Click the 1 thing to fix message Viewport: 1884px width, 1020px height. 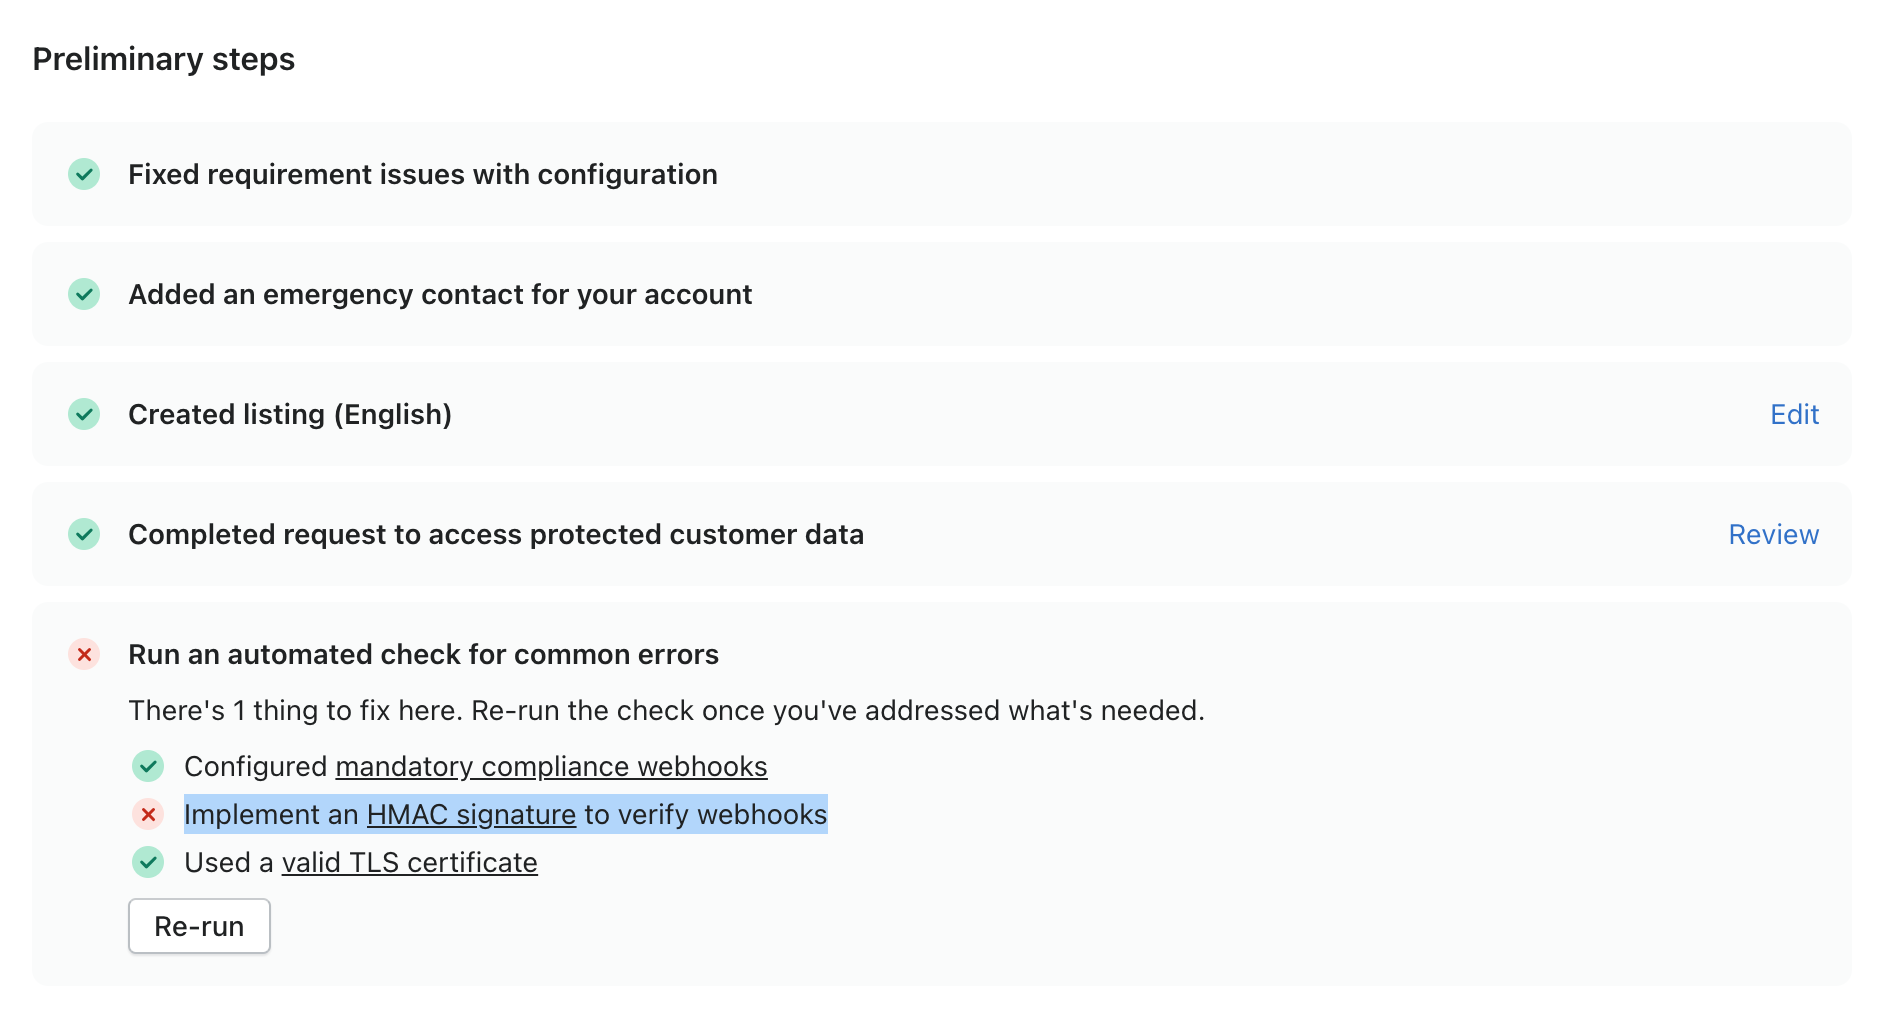pyautogui.click(x=666, y=710)
